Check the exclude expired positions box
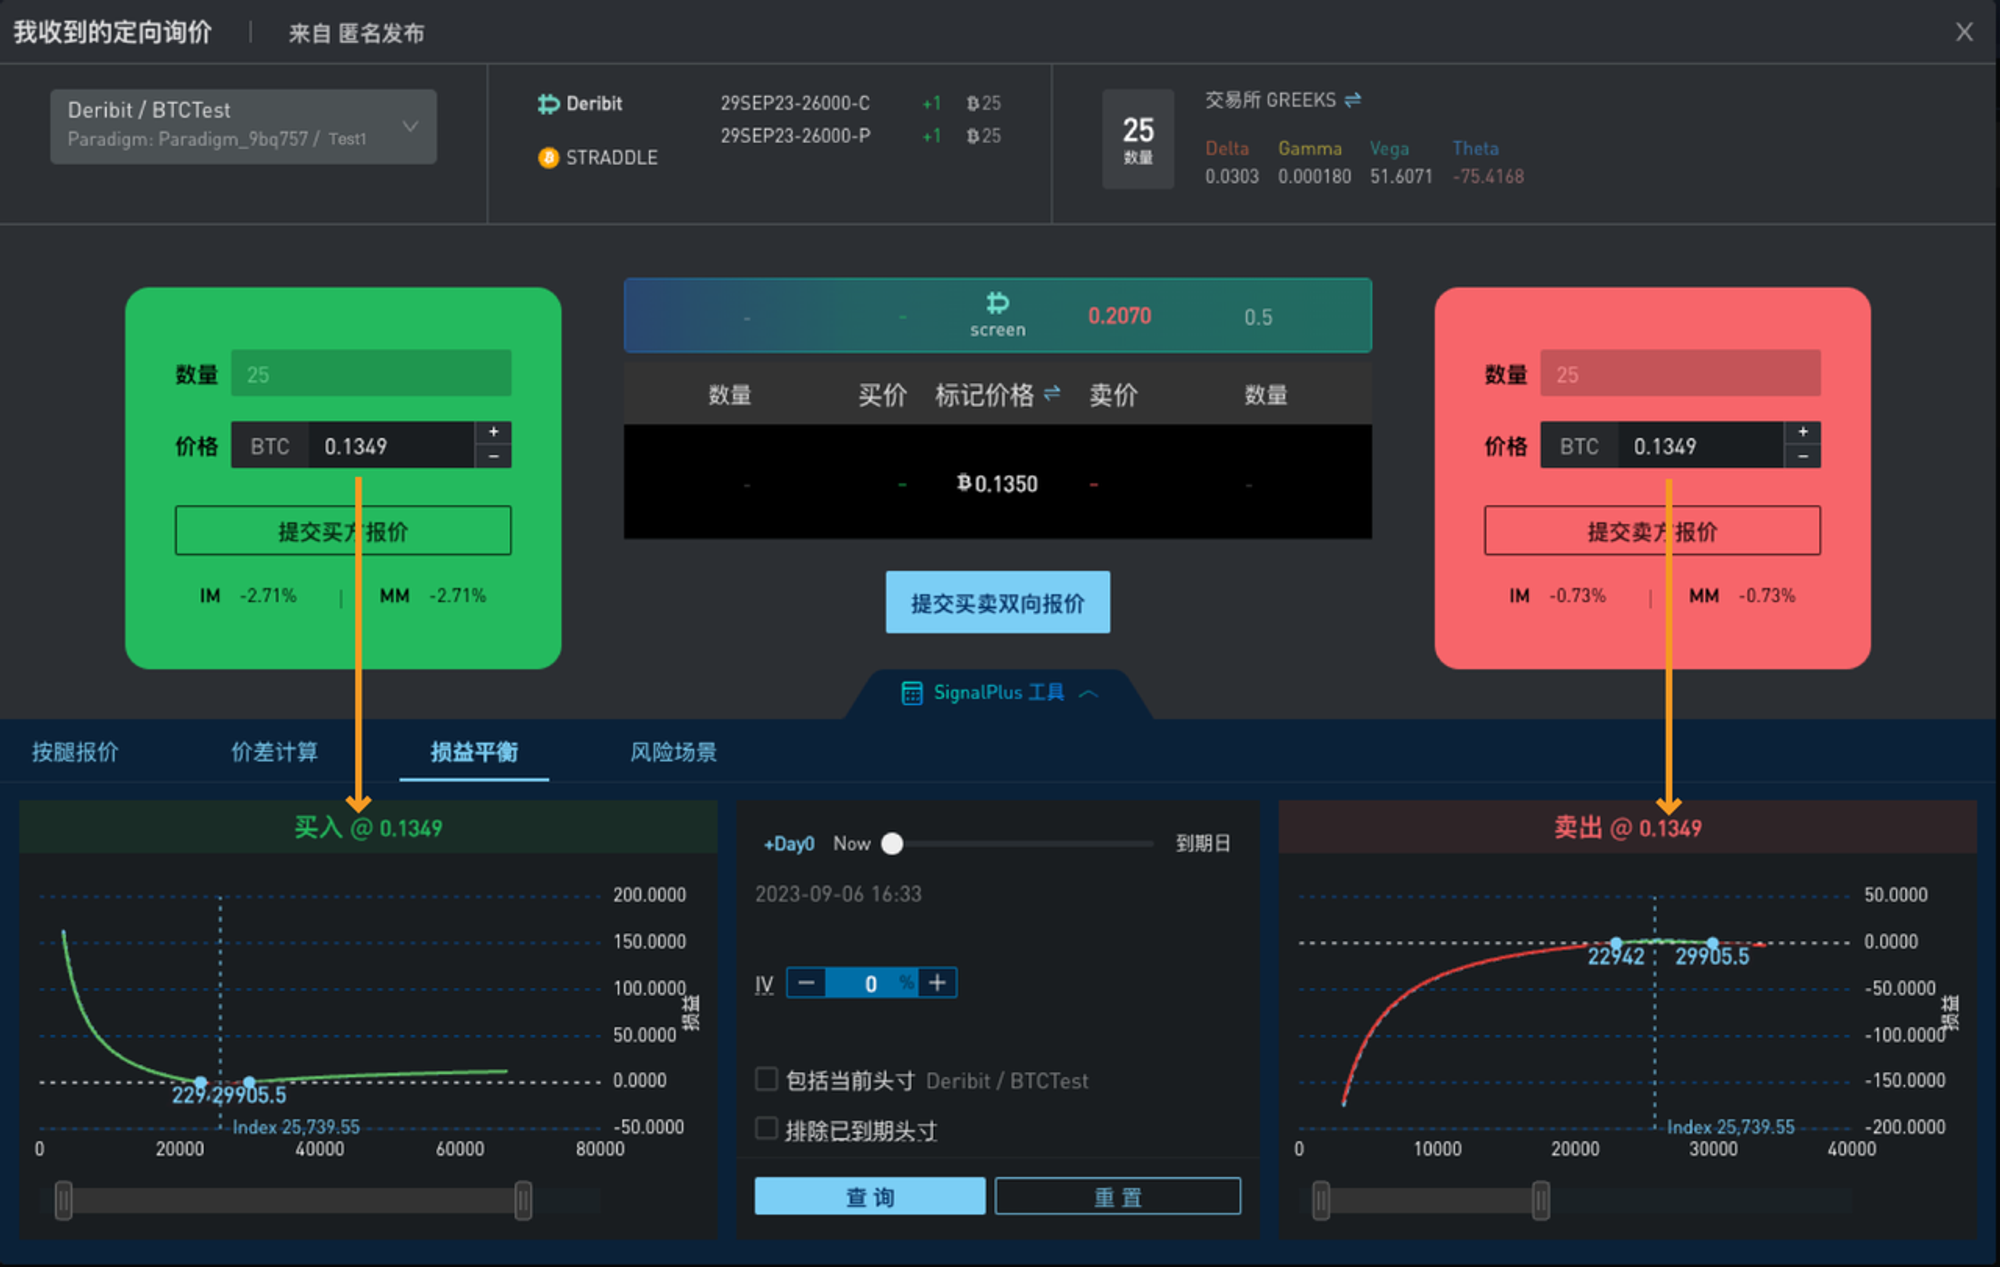2000x1267 pixels. coord(767,1129)
